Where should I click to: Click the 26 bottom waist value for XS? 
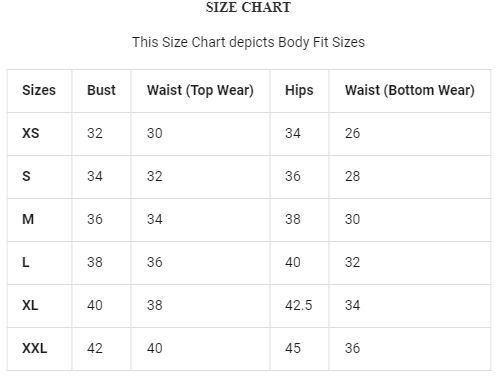click(x=352, y=133)
